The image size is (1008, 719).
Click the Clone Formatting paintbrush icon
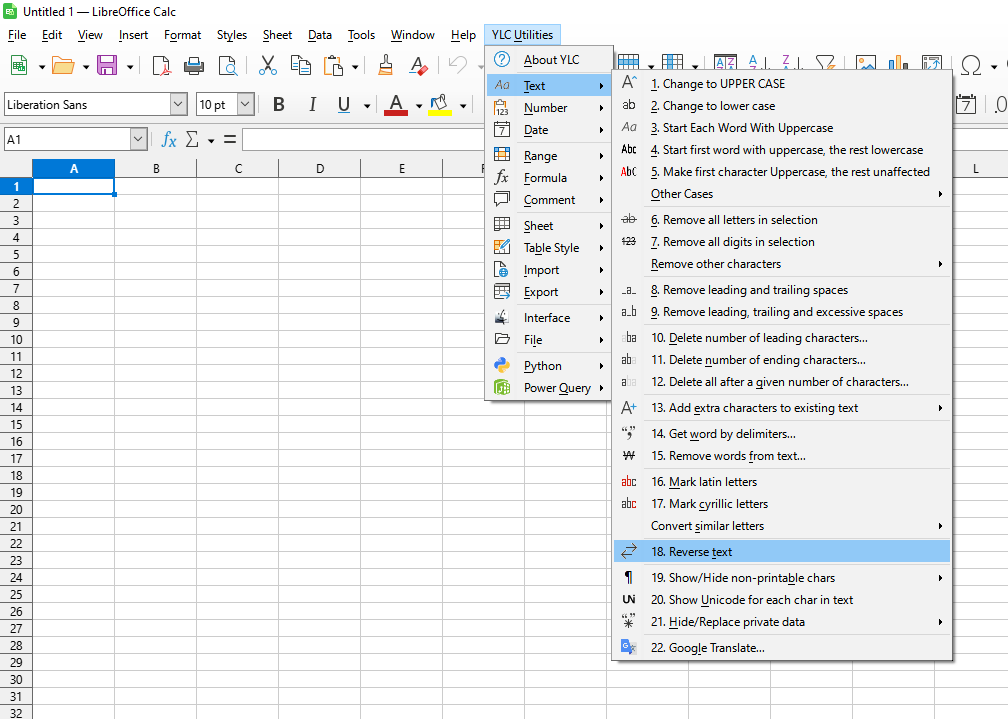click(x=386, y=66)
